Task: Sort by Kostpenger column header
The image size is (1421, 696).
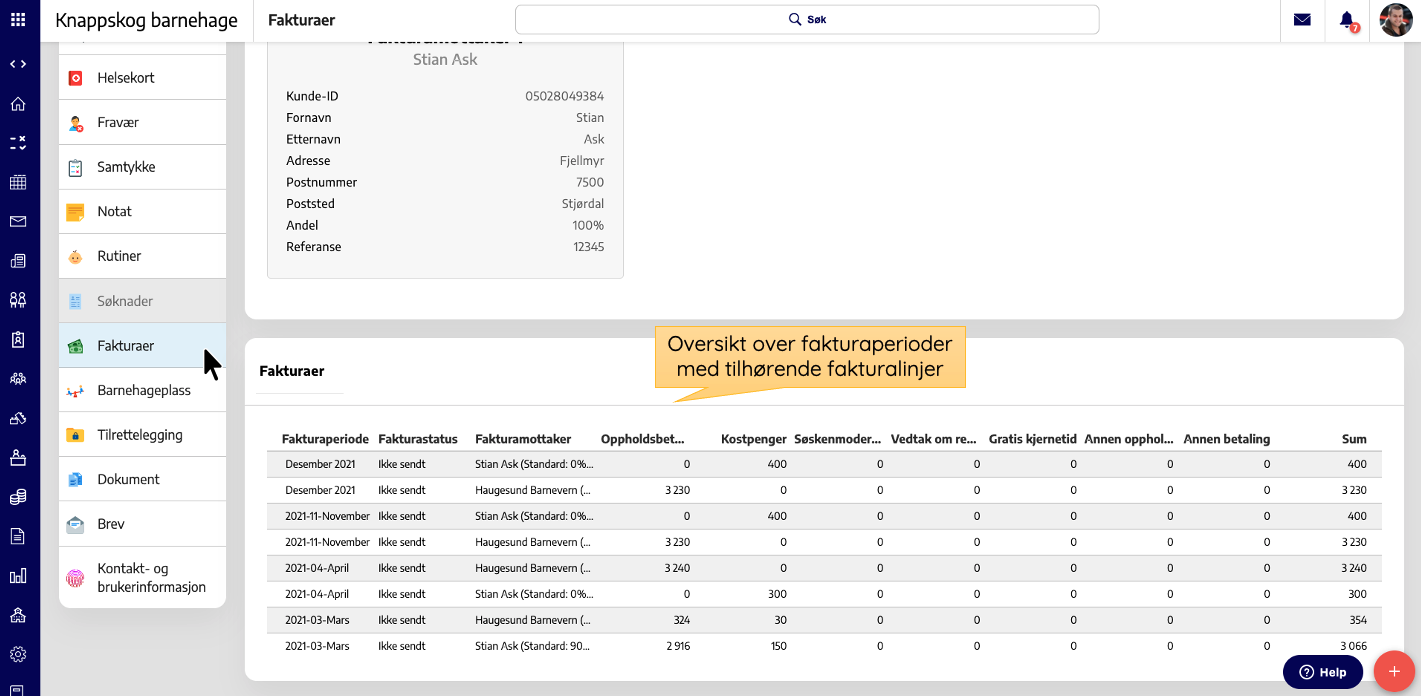Action: [x=754, y=439]
